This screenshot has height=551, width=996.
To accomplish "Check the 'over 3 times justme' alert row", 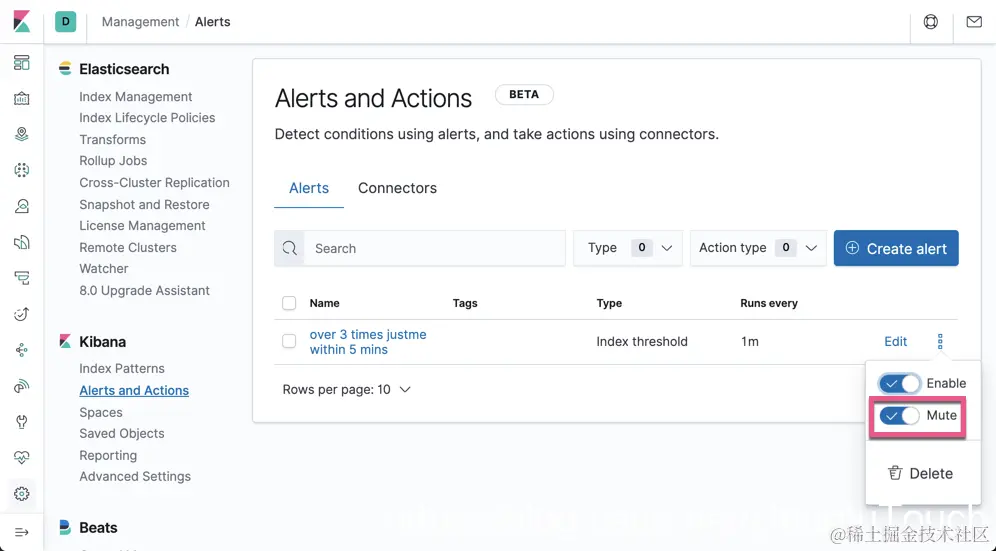I will coord(289,341).
